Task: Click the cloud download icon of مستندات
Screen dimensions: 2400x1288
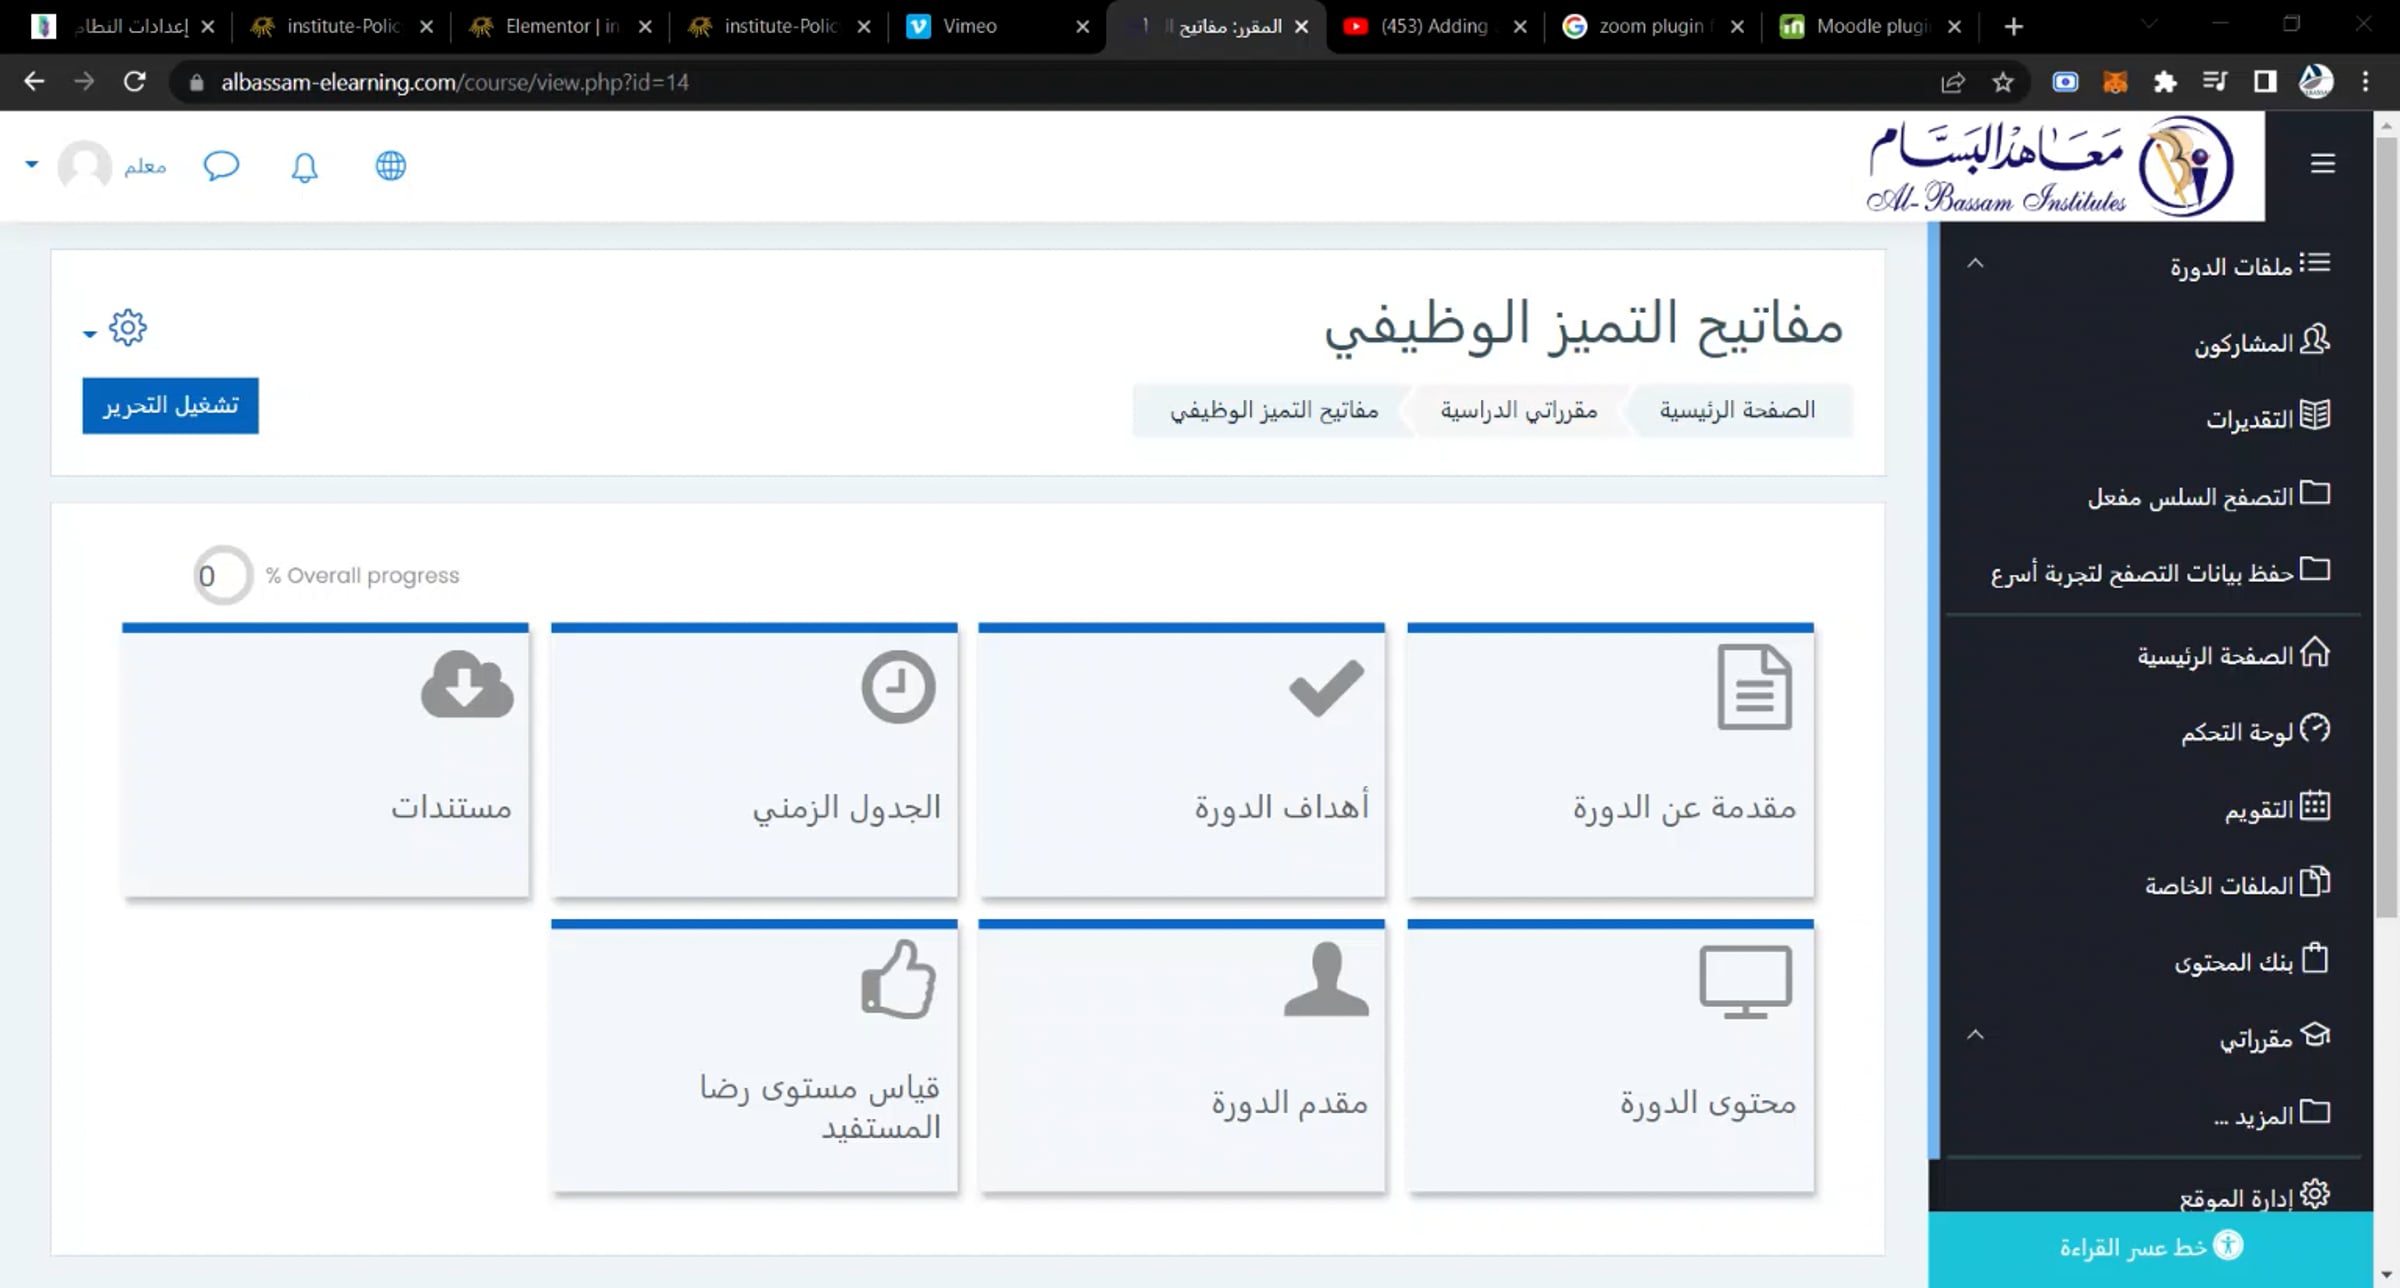Action: (467, 684)
